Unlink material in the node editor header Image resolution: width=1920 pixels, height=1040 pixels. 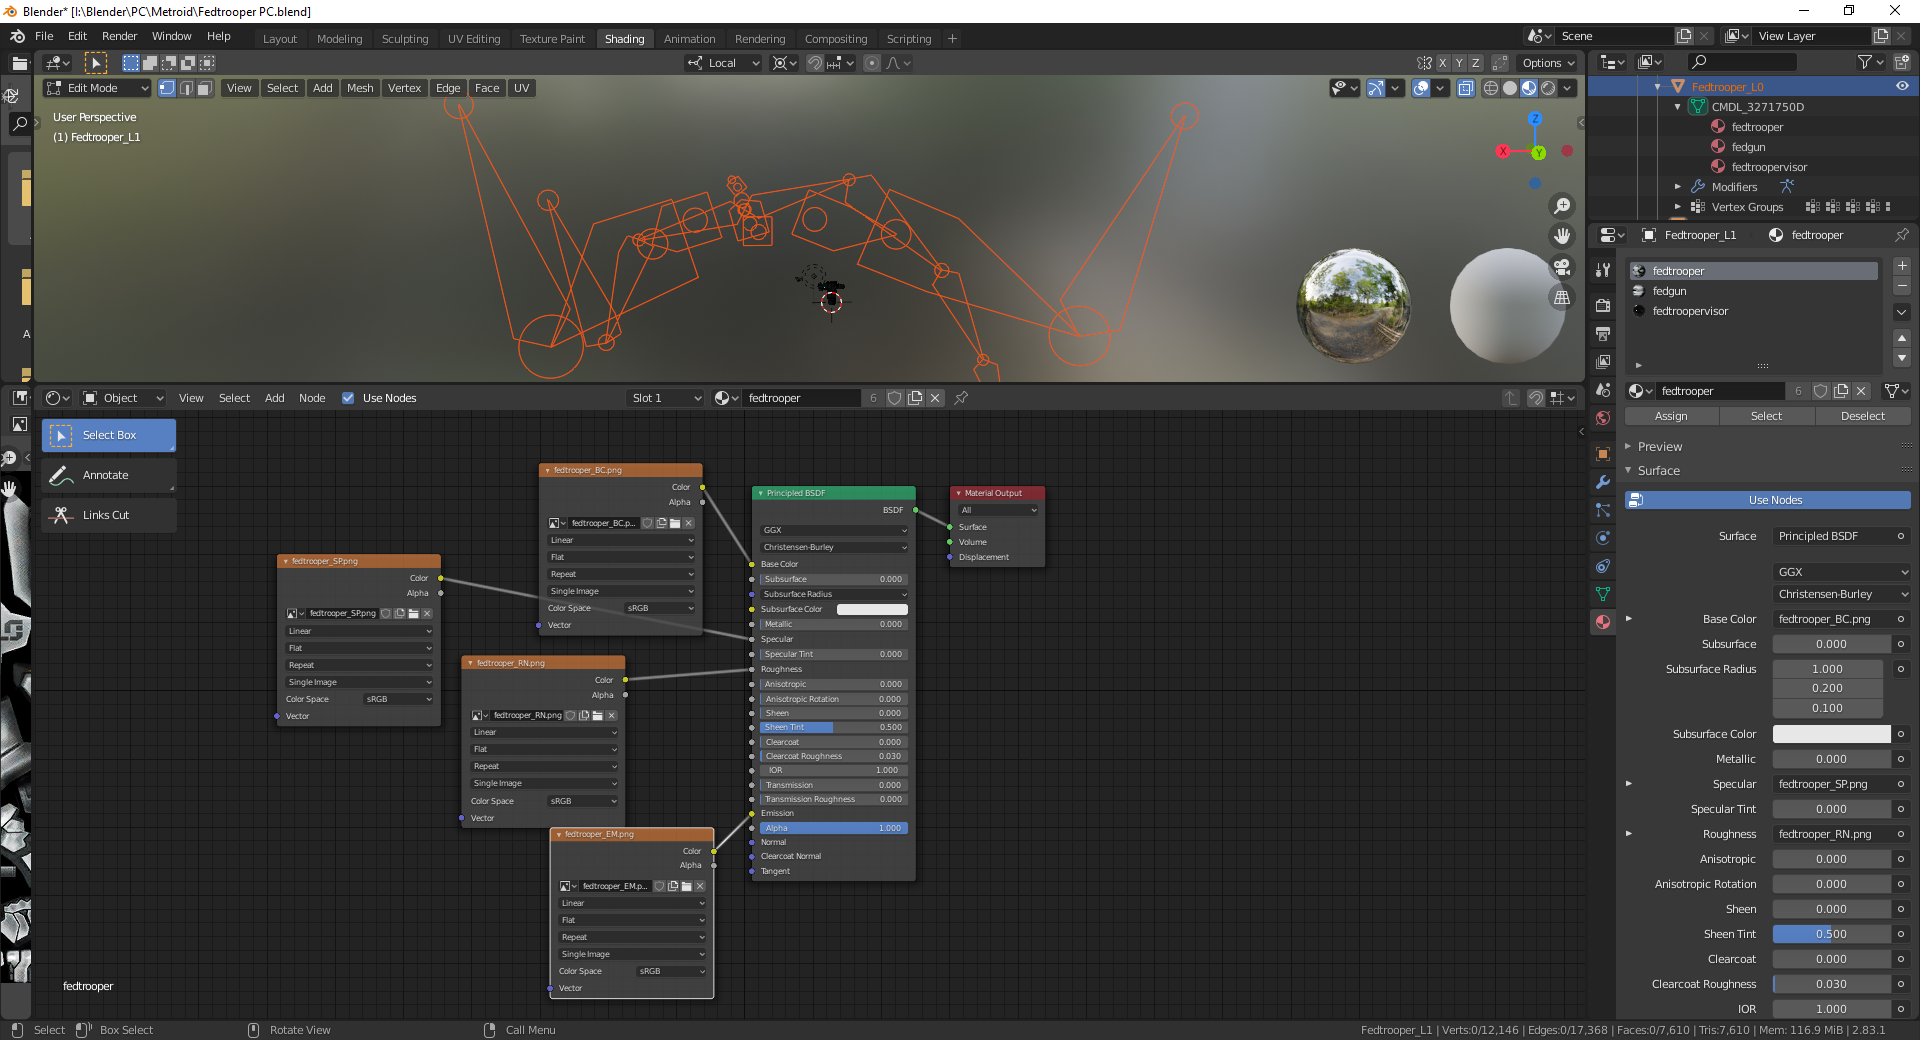tap(935, 398)
